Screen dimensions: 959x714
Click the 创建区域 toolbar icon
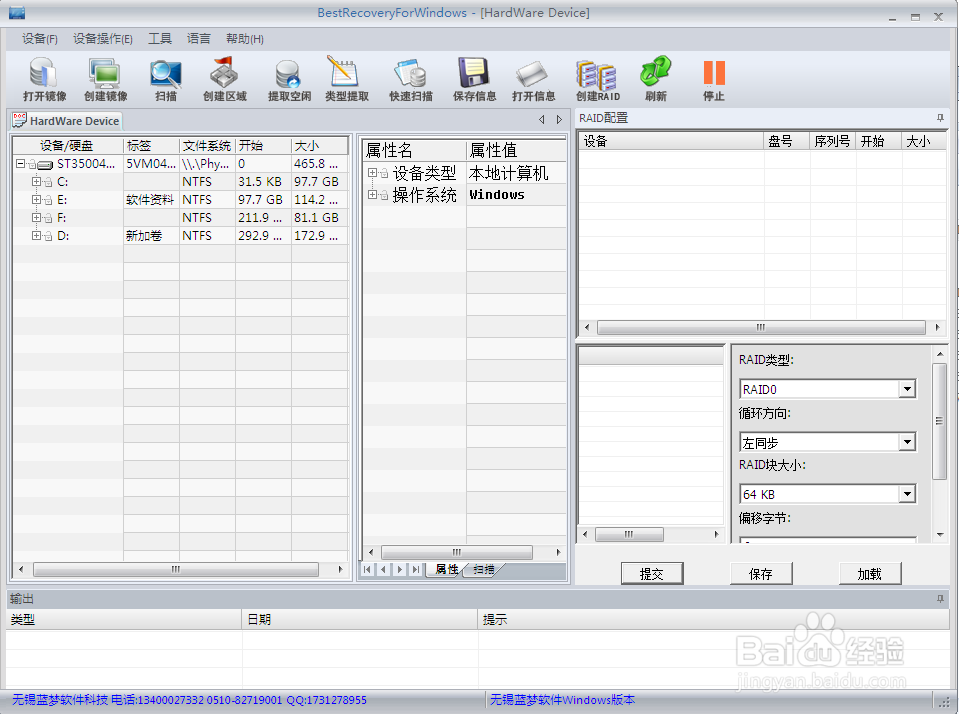(223, 79)
